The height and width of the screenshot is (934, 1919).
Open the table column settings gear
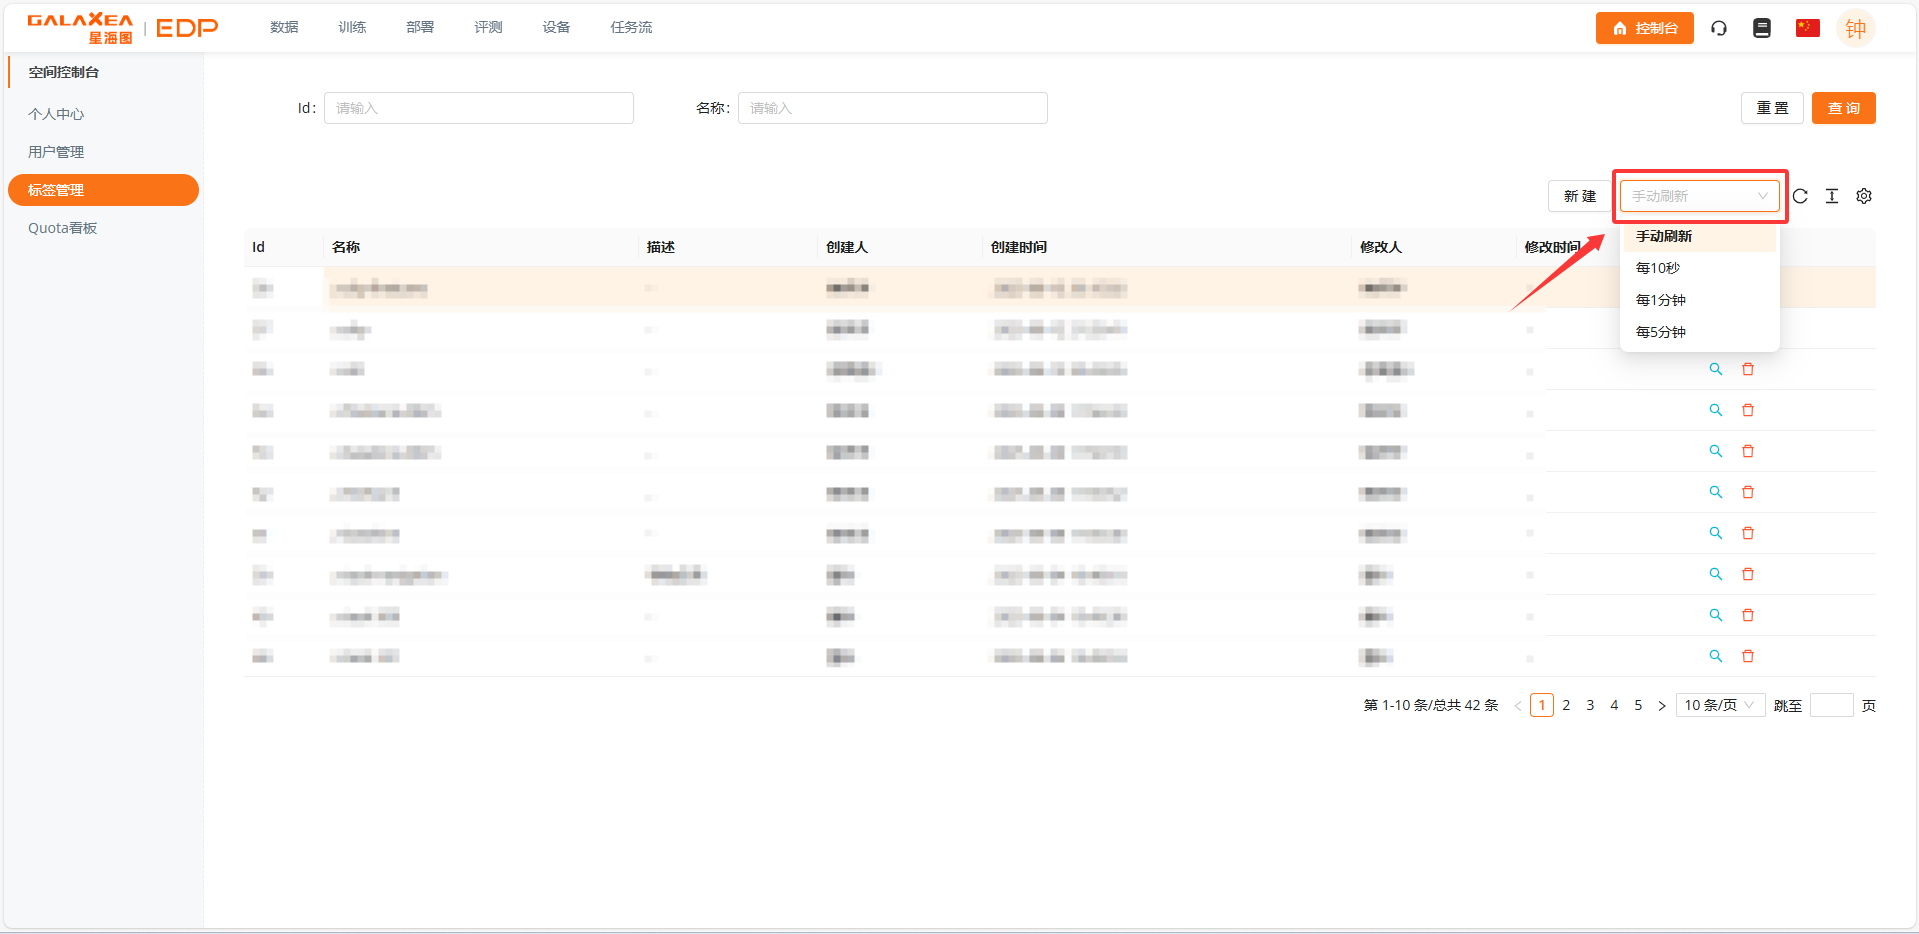click(1864, 196)
